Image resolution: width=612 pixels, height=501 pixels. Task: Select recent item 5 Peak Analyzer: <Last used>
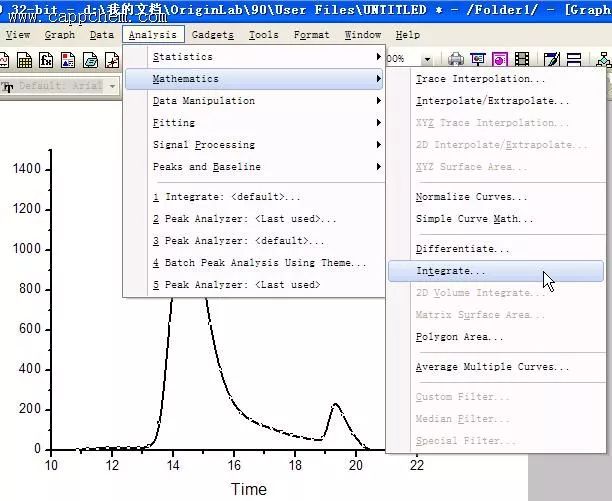pos(254,285)
